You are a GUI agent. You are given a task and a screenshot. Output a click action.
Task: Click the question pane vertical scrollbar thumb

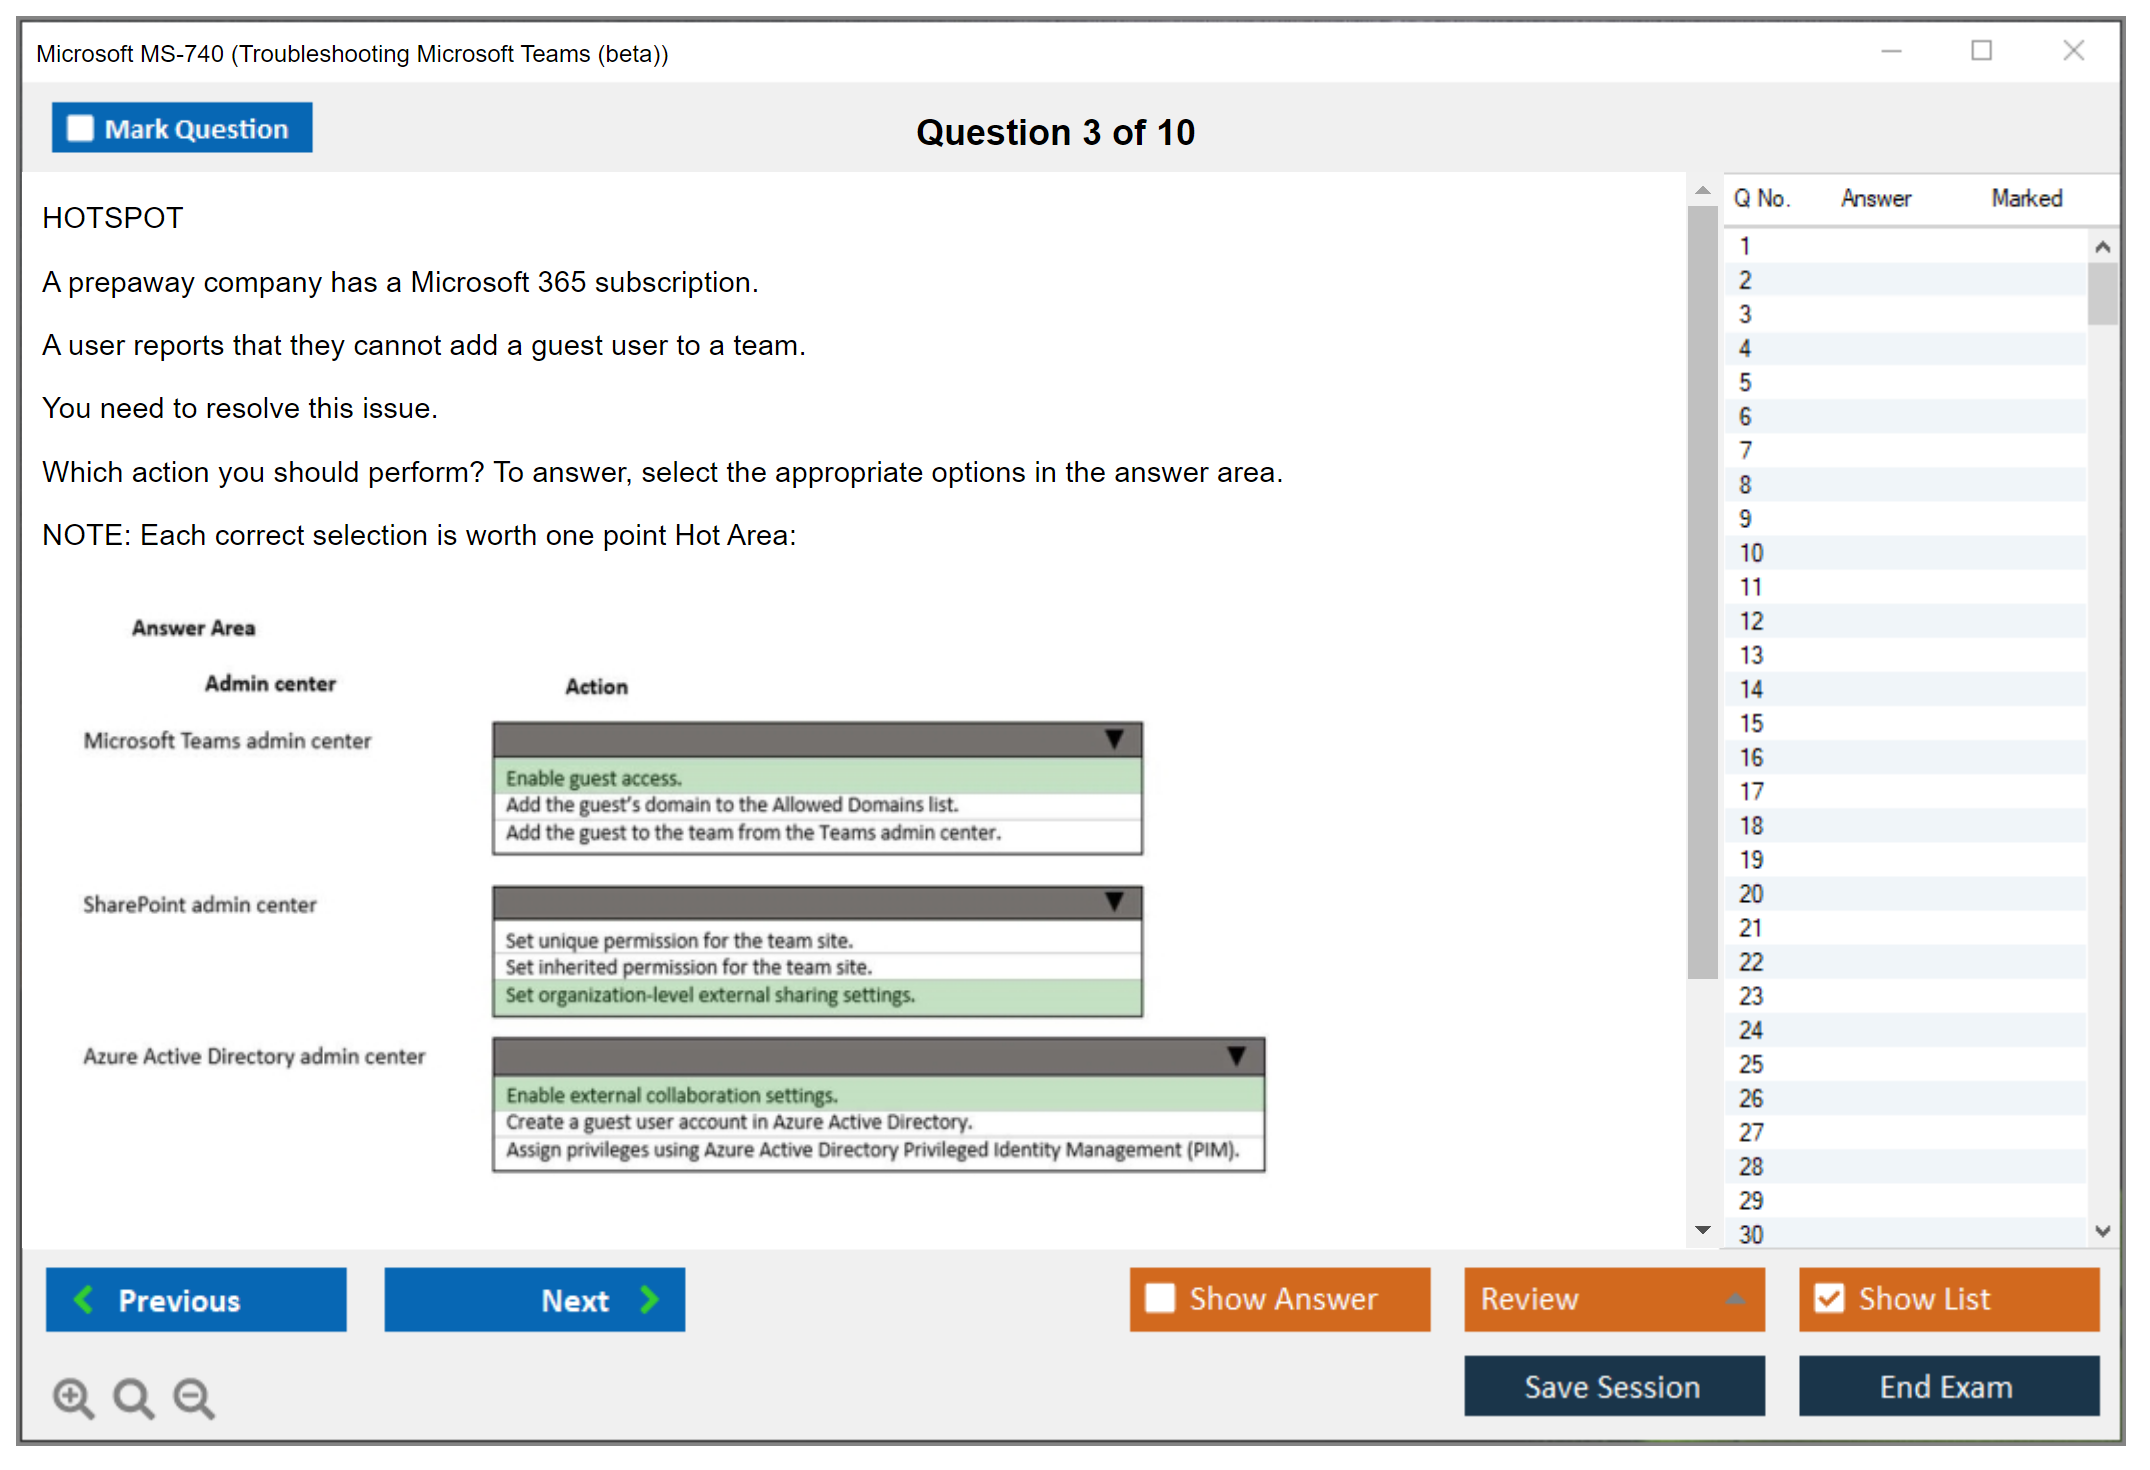(x=1702, y=590)
